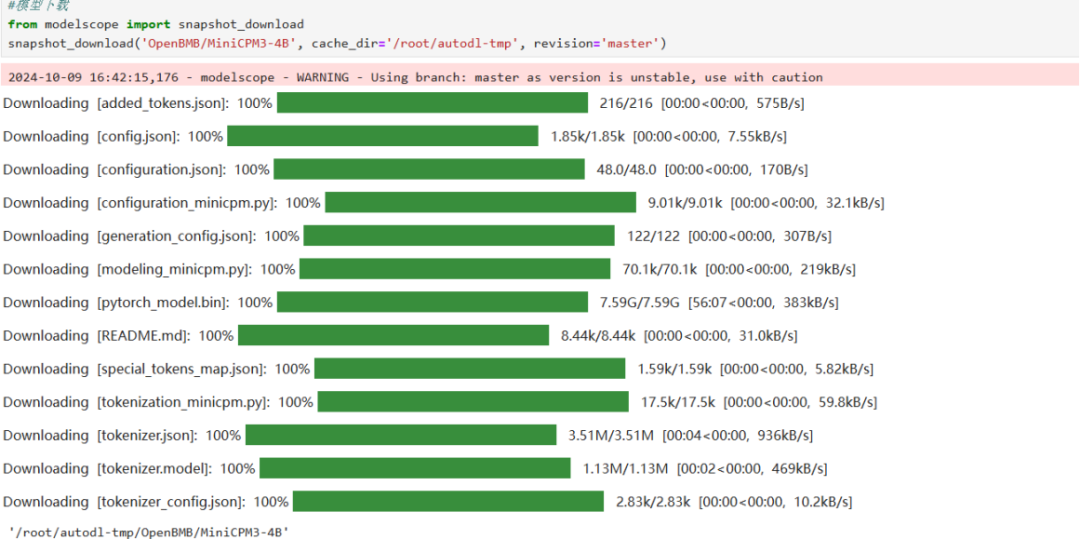Select the 'Downloading [generation_config.json]' label
This screenshot has width=1080, height=539.
pos(129,235)
